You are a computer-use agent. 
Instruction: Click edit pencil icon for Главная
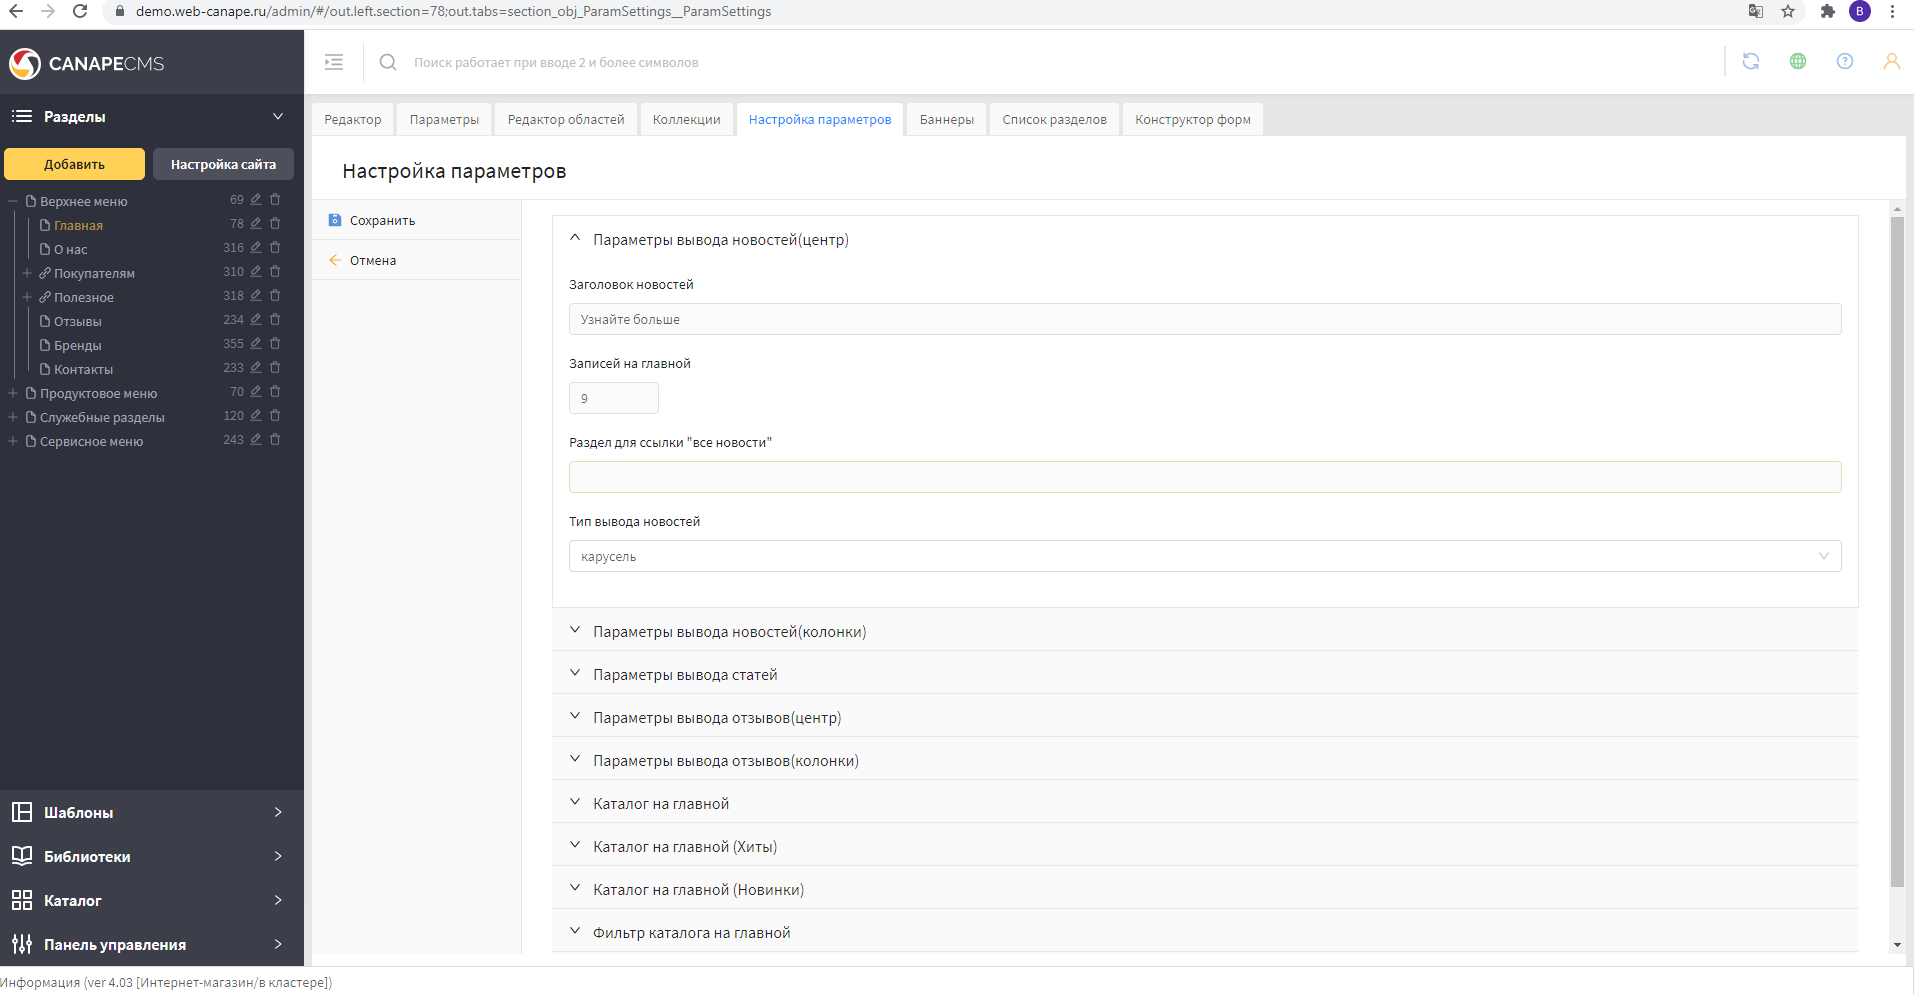[x=256, y=224]
